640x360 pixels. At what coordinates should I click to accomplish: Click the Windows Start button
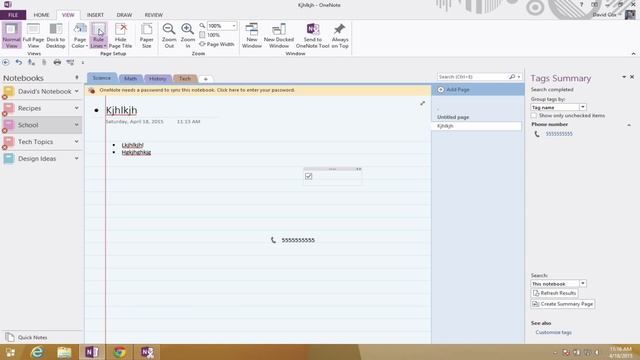tap(10, 352)
